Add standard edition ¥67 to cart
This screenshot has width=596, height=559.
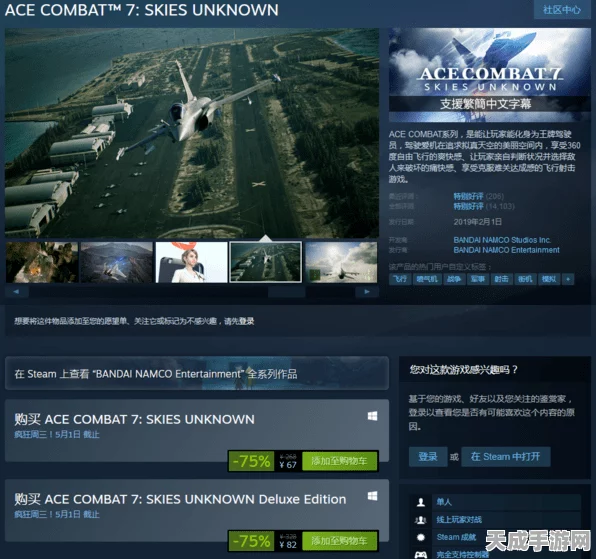339,461
